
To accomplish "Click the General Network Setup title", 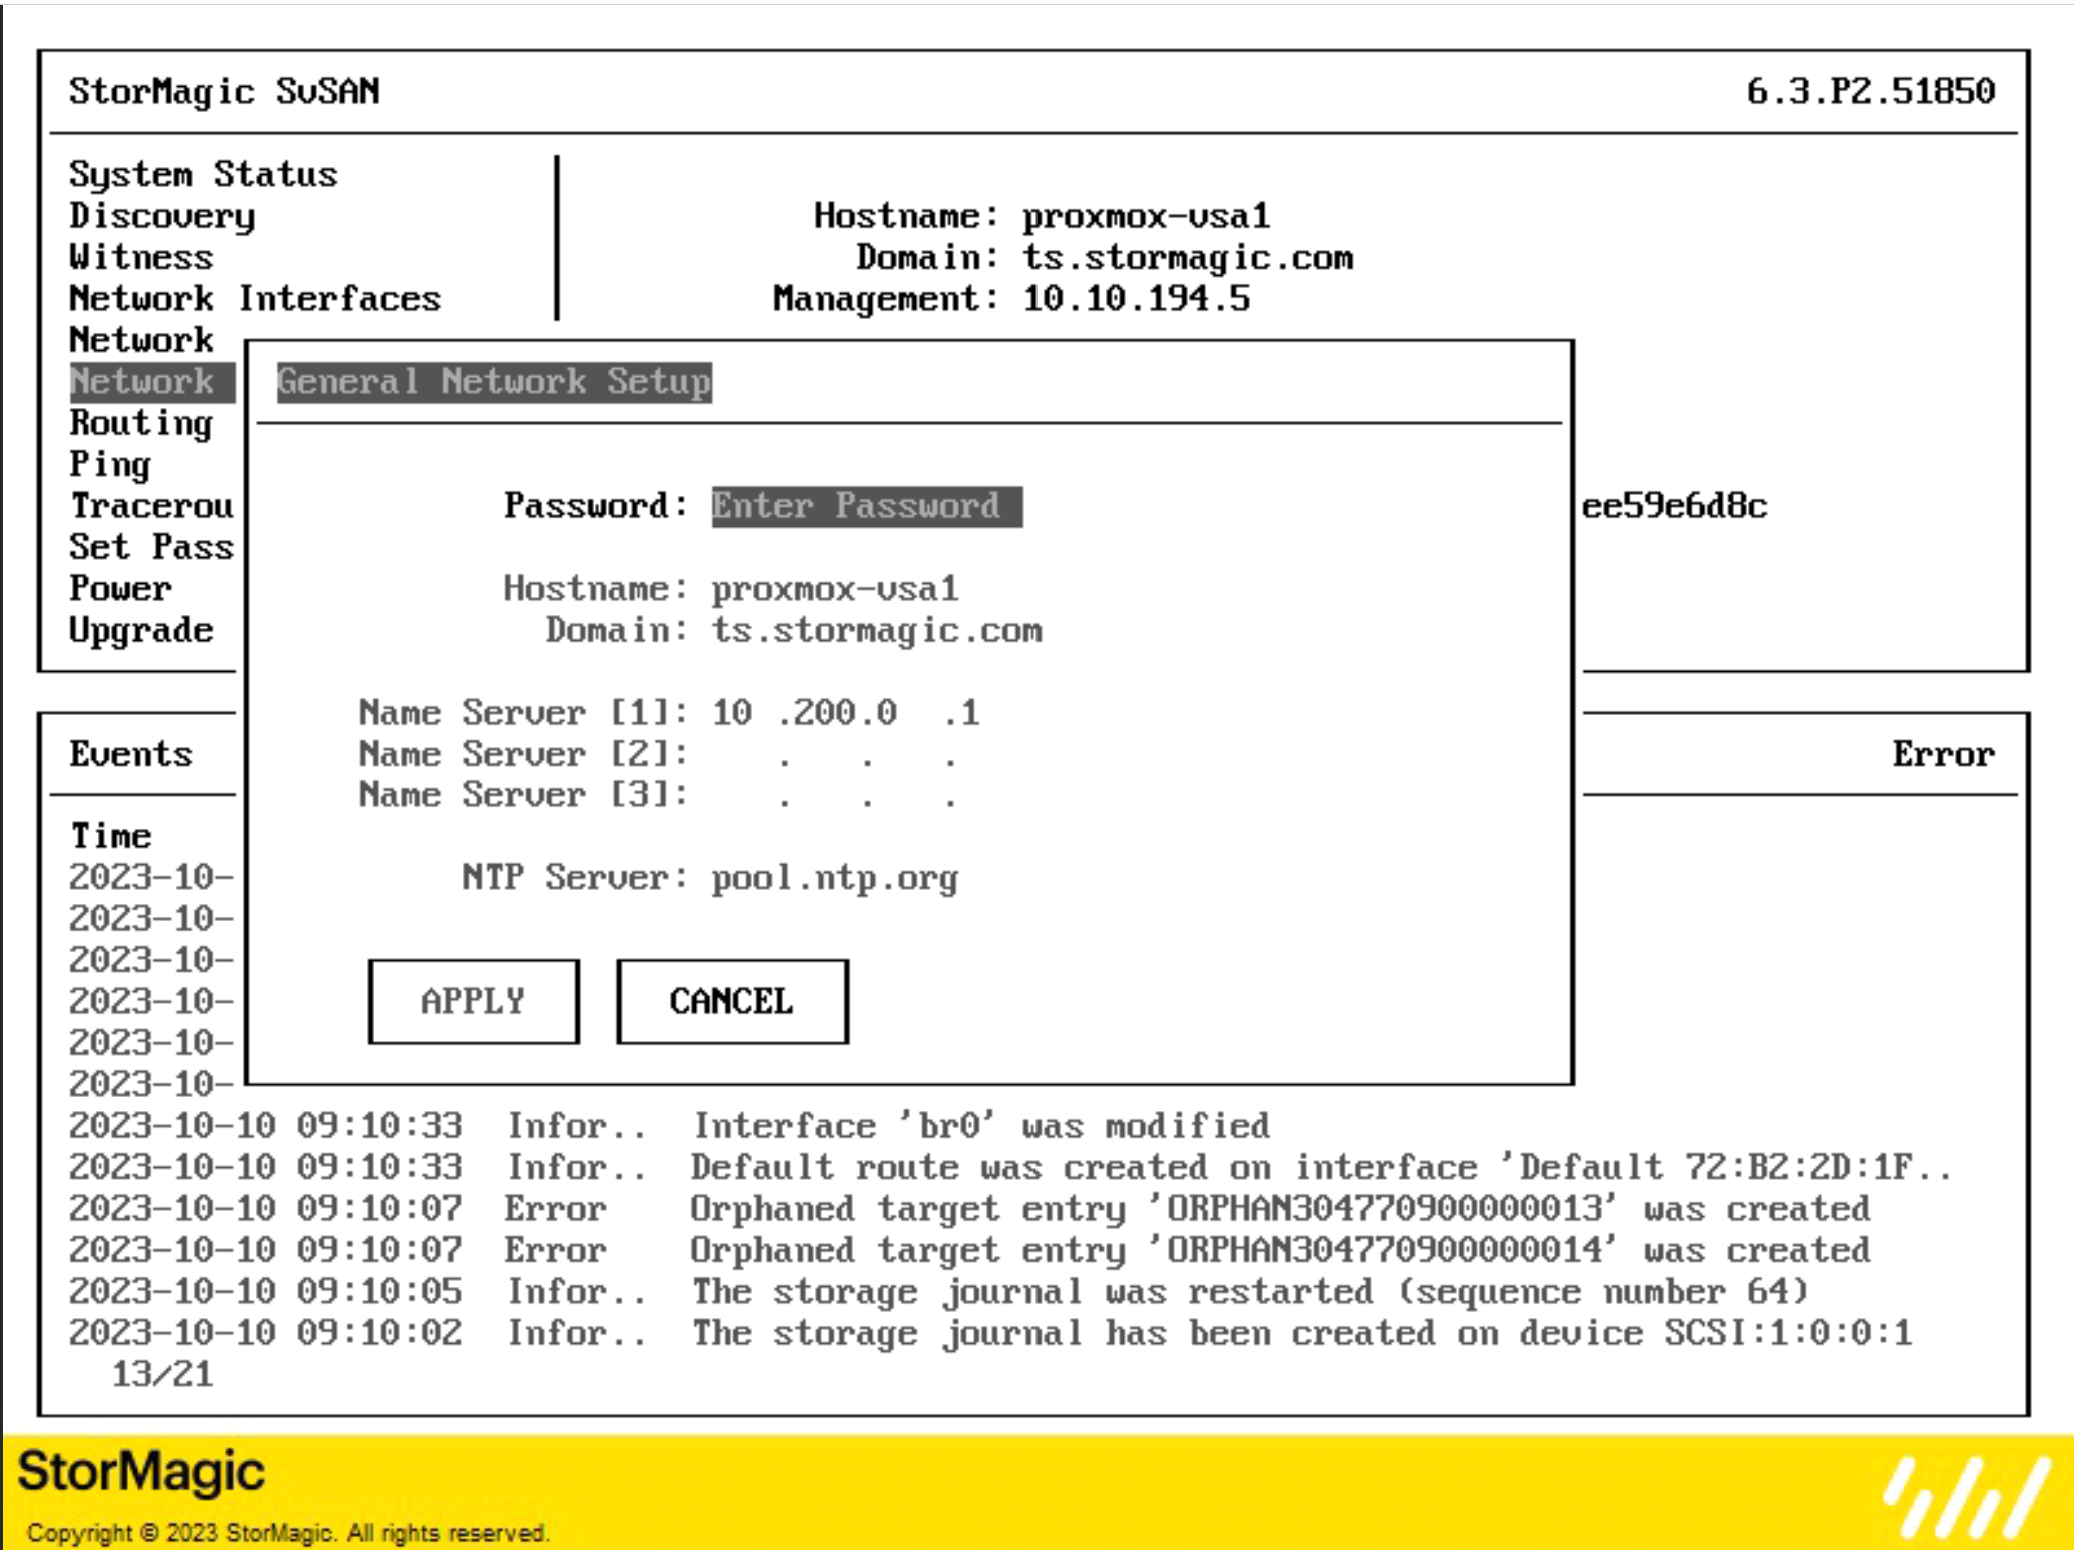I will click(494, 382).
